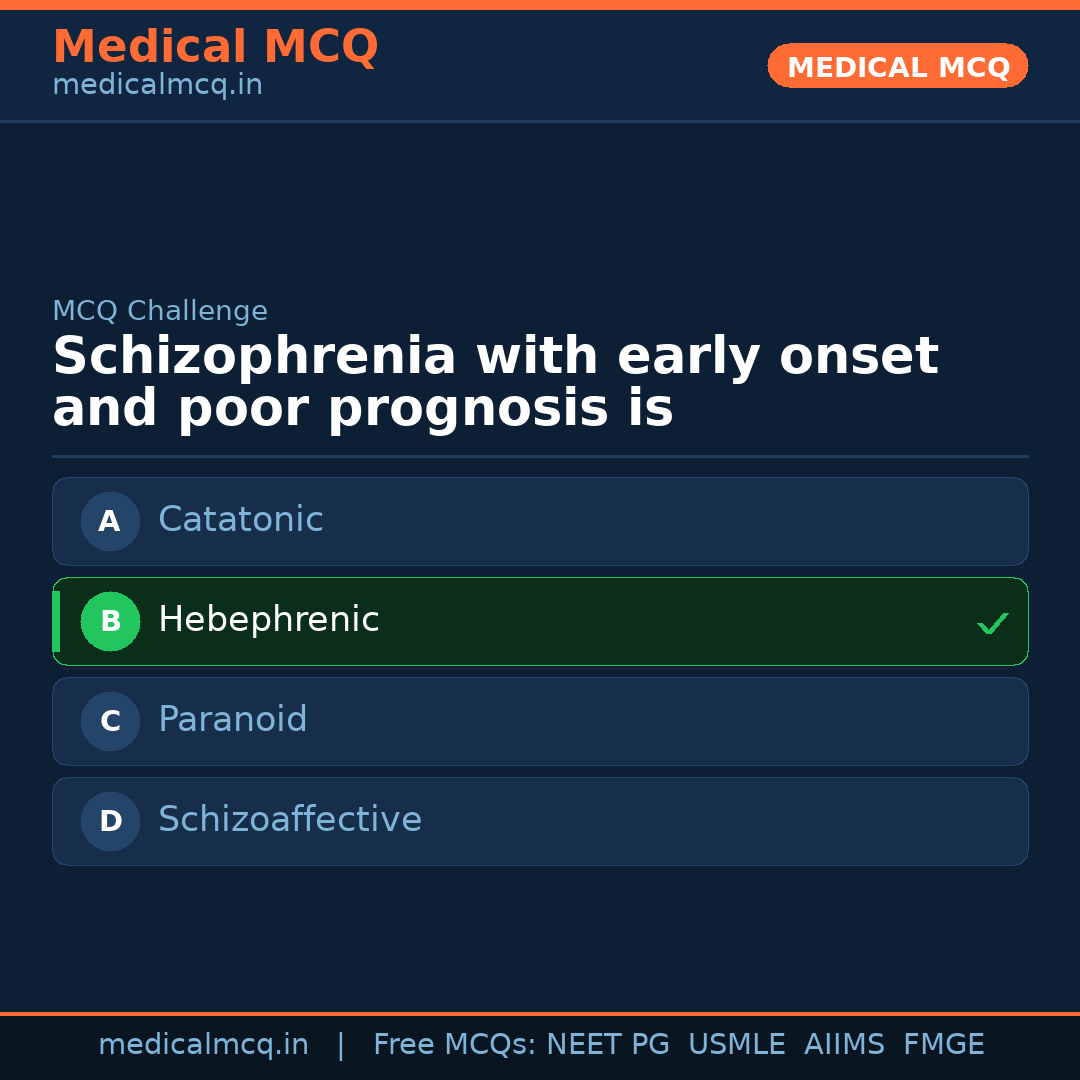The height and width of the screenshot is (1080, 1080).
Task: Expand the answer options list
Action: (x=540, y=670)
